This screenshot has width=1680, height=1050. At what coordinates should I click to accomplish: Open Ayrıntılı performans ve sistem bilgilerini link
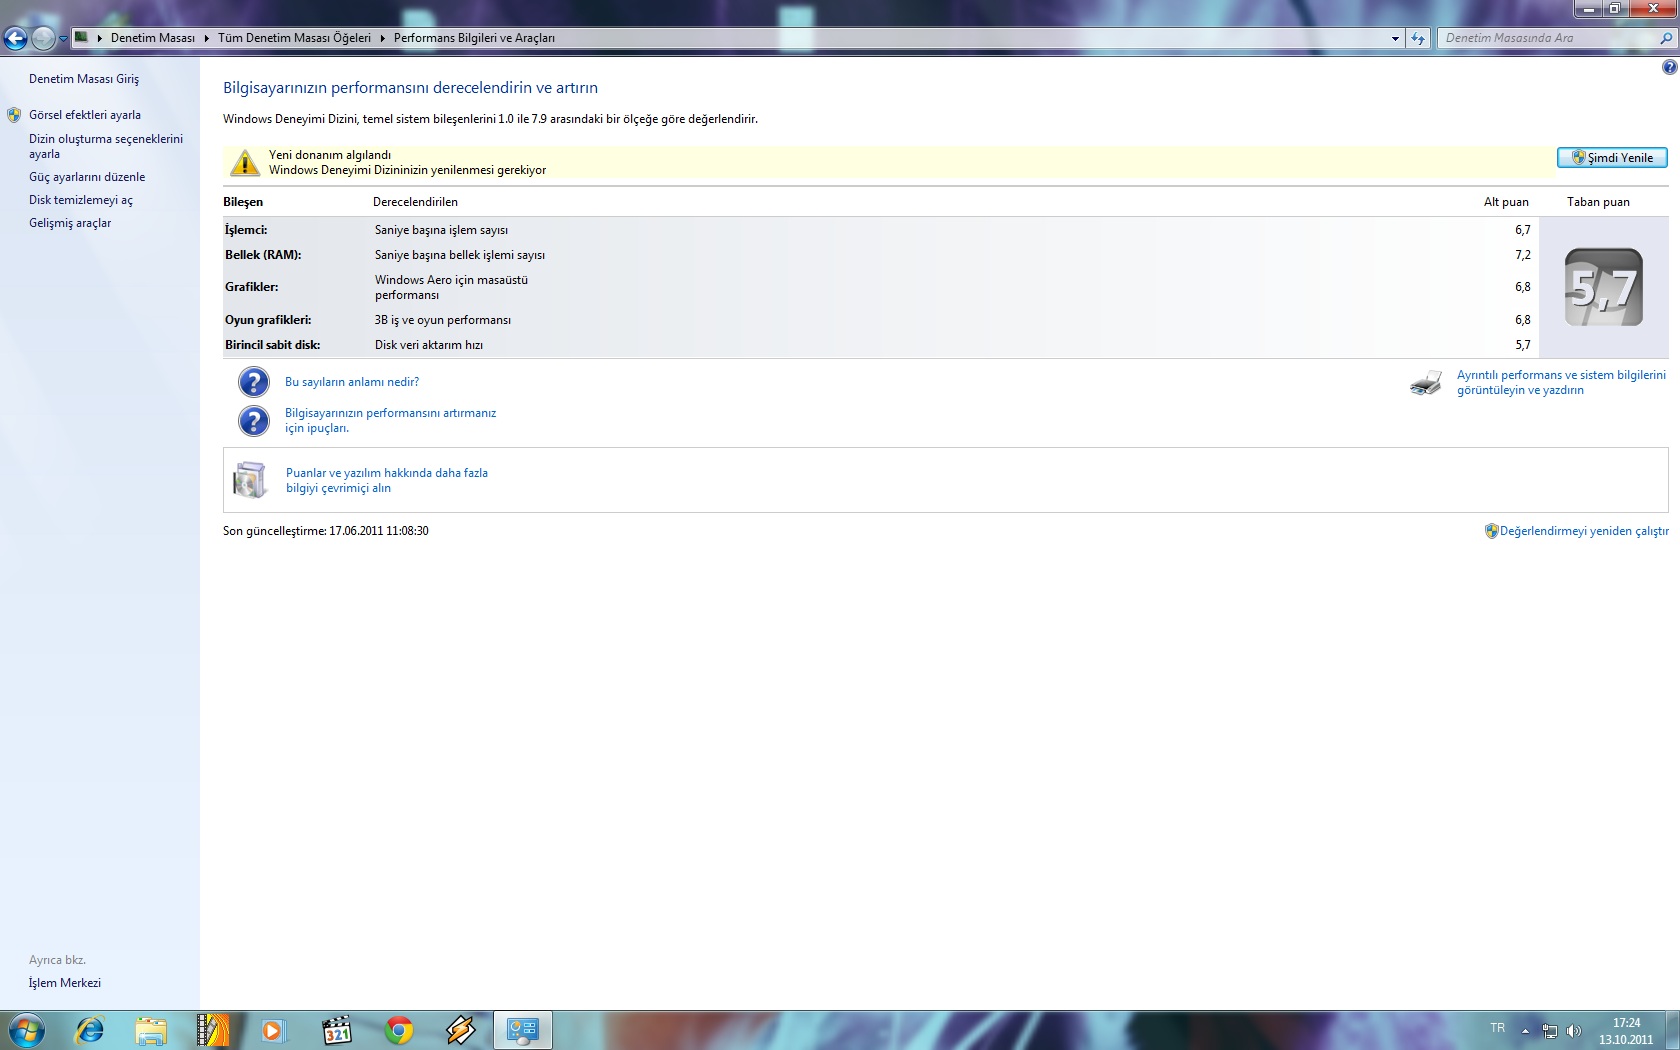click(x=1561, y=382)
